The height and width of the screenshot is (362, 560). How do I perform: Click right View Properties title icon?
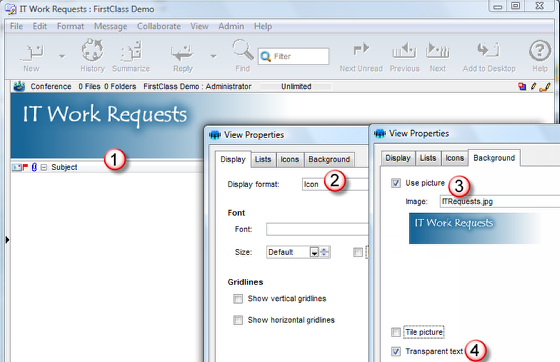point(380,134)
